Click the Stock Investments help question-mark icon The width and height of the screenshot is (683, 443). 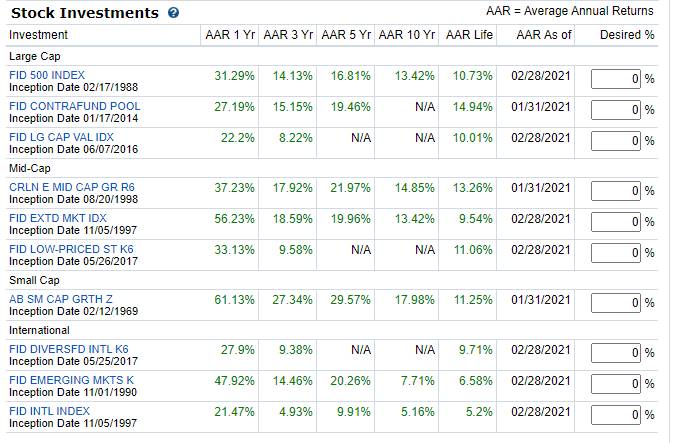point(173,13)
